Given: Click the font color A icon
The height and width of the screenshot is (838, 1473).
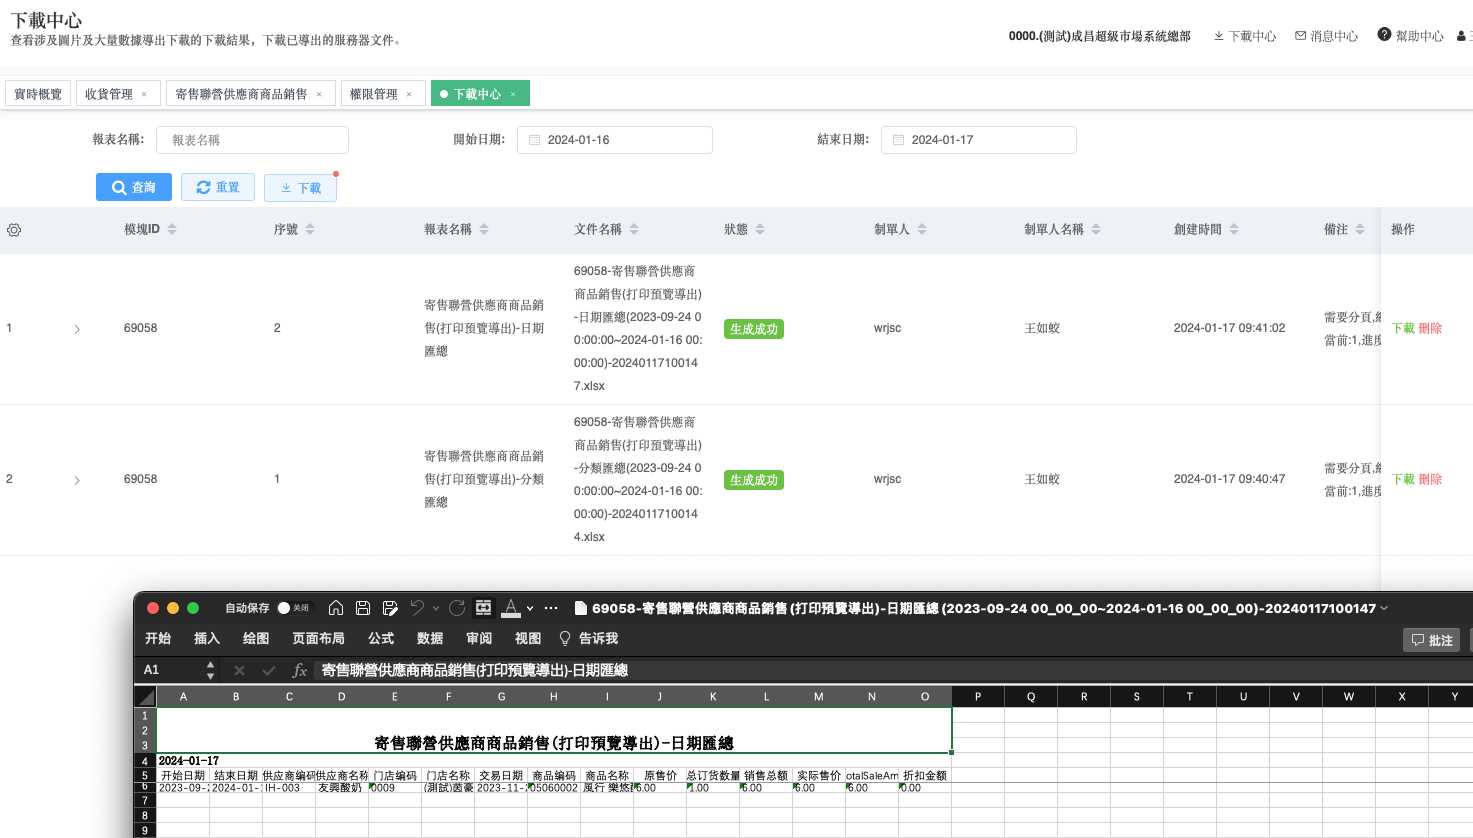Looking at the screenshot, I should point(511,608).
